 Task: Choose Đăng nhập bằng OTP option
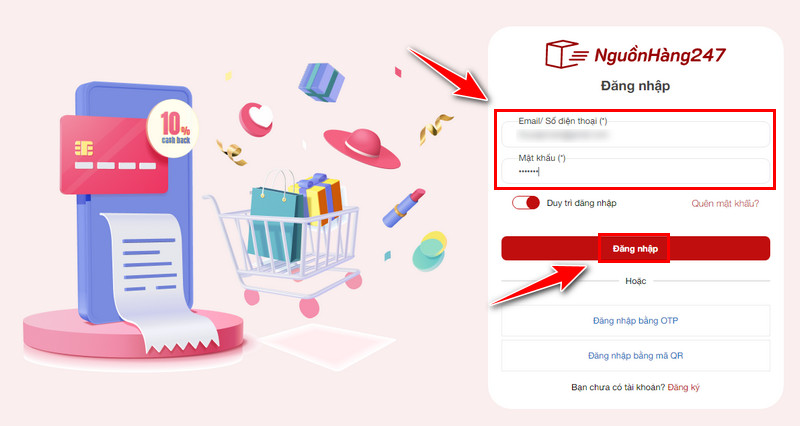pyautogui.click(x=635, y=320)
